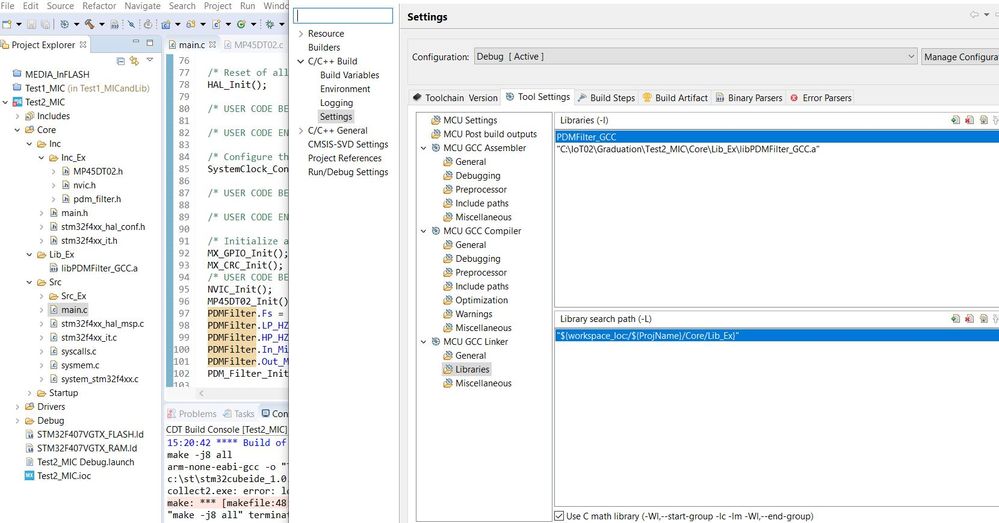999x523 pixels.
Task: Open the Refactor menu
Action: click(99, 6)
